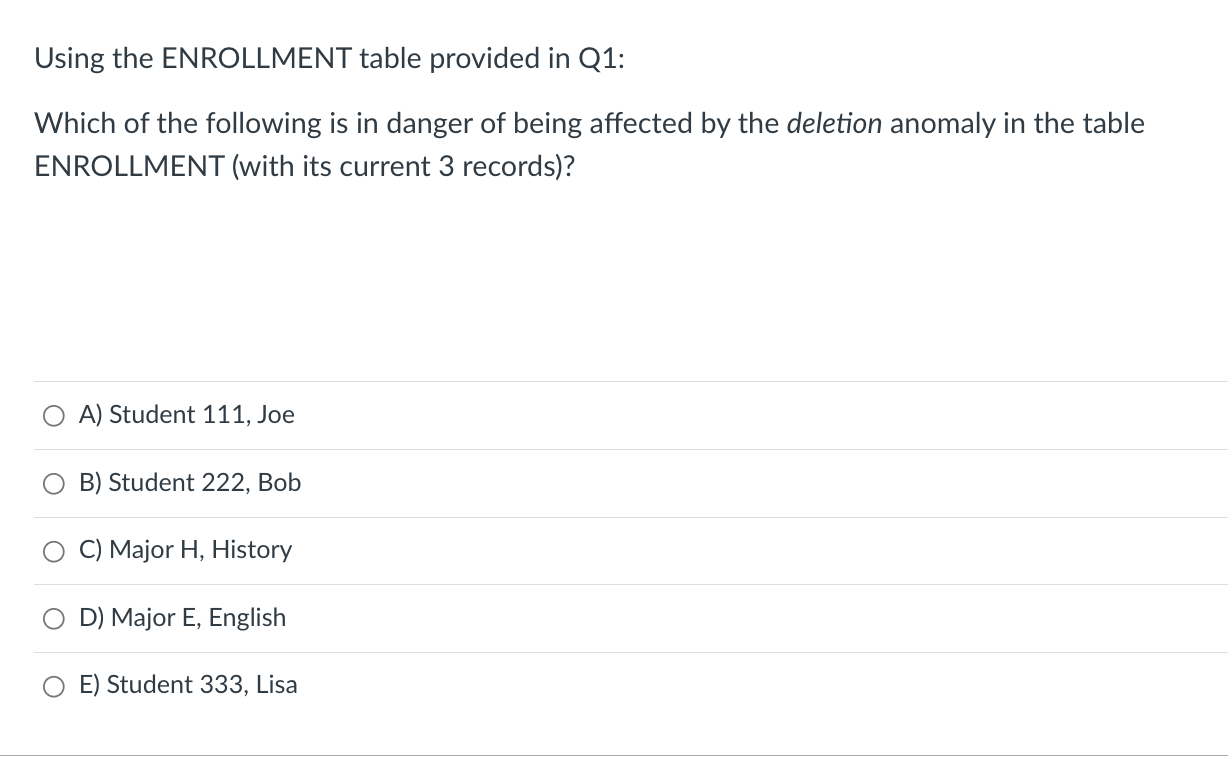
Task: Click the word 'Using' at the start
Action: tap(69, 59)
